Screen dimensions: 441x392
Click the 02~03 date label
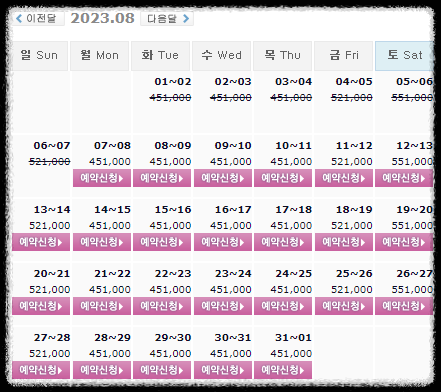click(x=233, y=81)
